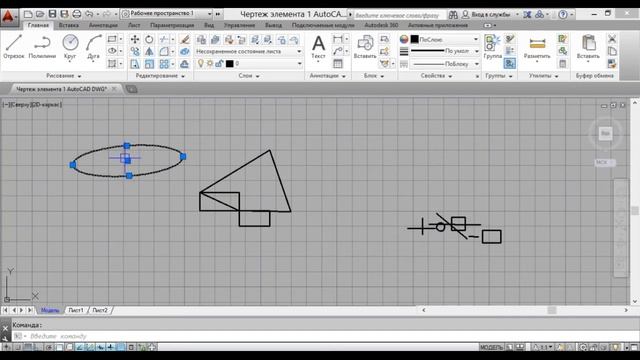The width and height of the screenshot is (640, 360).
Task: Expand the Утилиты panel
Action: [x=543, y=76]
